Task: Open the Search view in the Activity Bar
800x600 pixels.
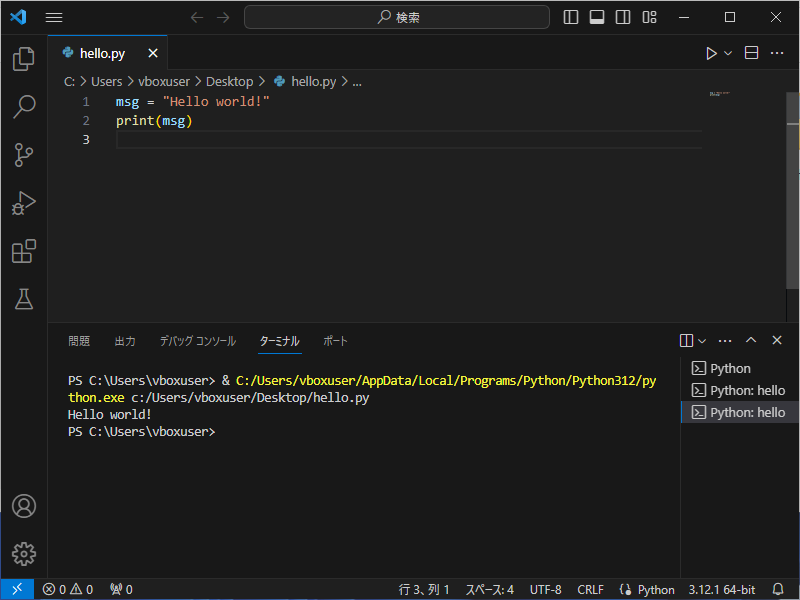Action: pyautogui.click(x=24, y=107)
